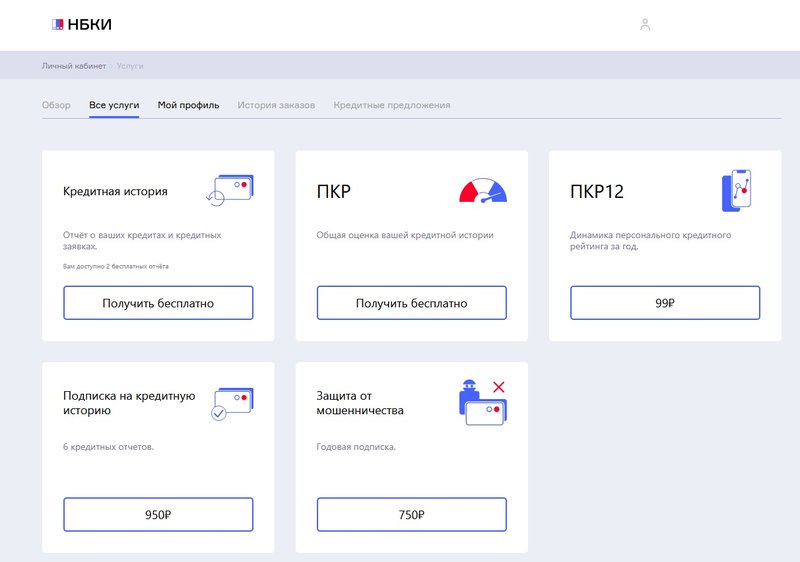Viewport: 800px width, 562px height.
Task: Buy fraud protection for 750₽
Action: pyautogui.click(x=412, y=515)
